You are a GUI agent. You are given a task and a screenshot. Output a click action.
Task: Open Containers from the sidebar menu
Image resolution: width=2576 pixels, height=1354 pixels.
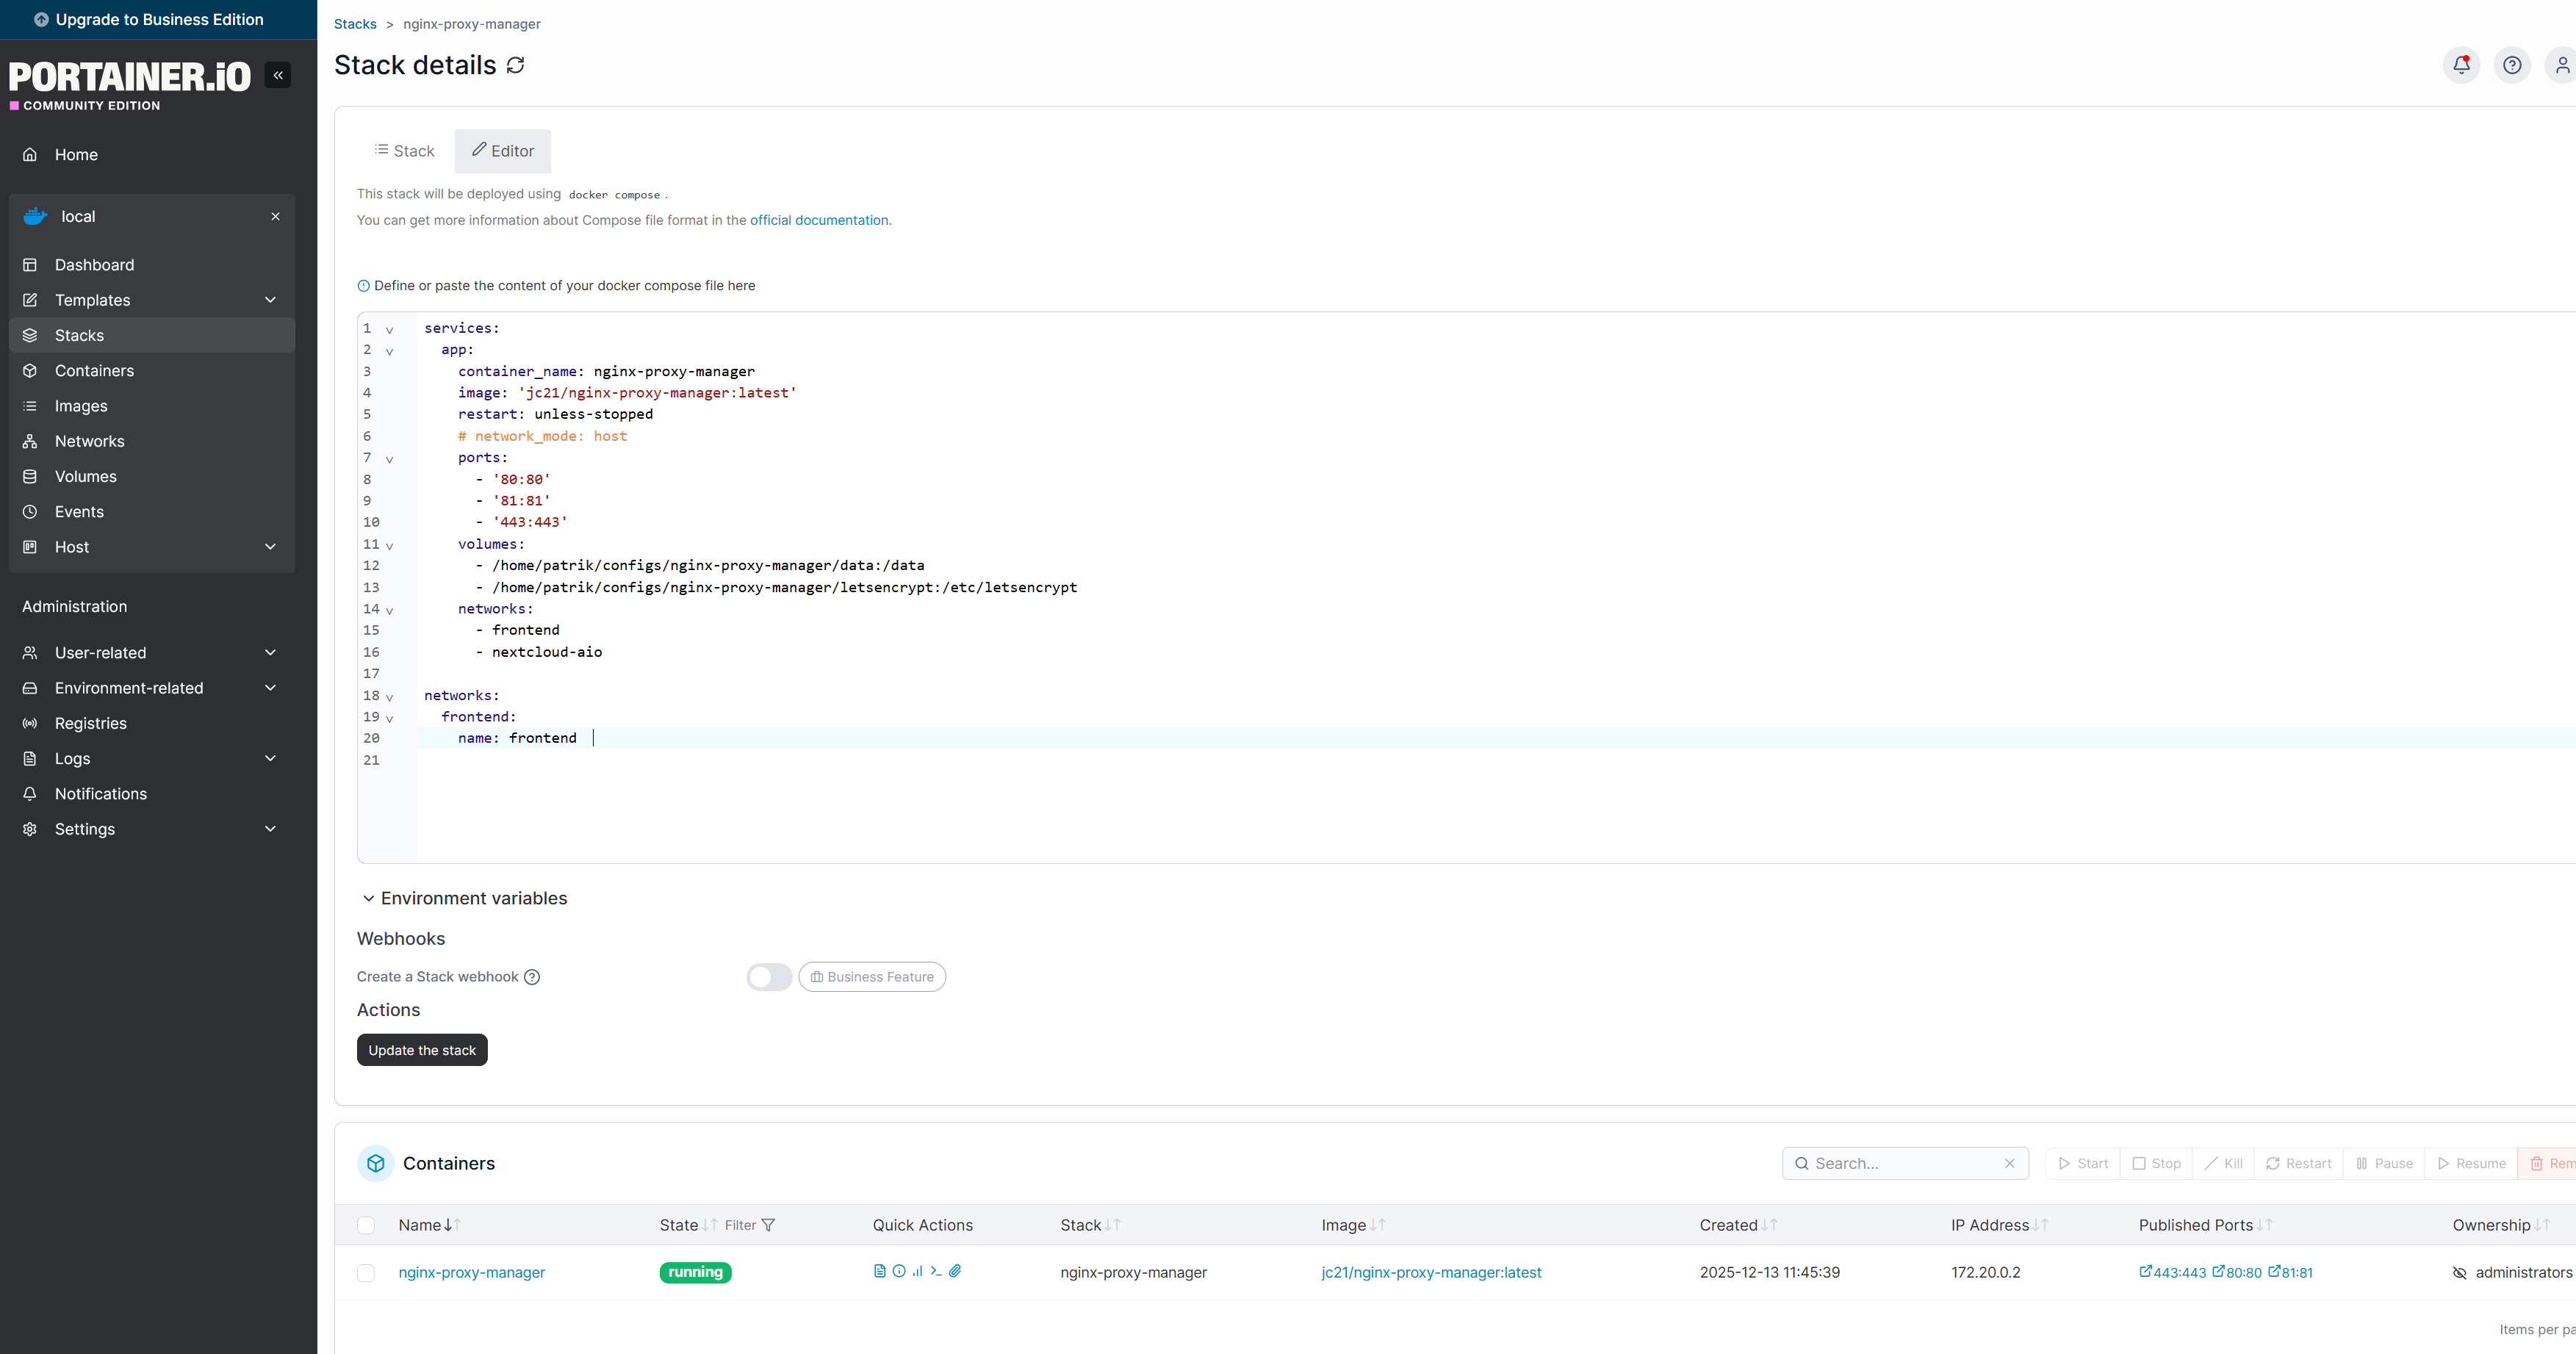click(x=94, y=371)
